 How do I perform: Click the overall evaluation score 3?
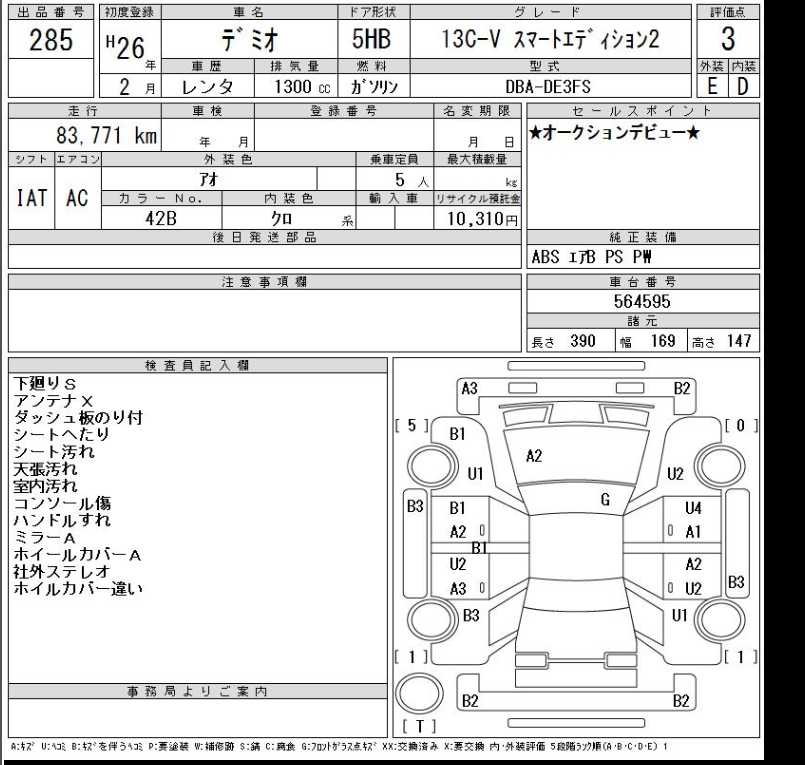728,39
